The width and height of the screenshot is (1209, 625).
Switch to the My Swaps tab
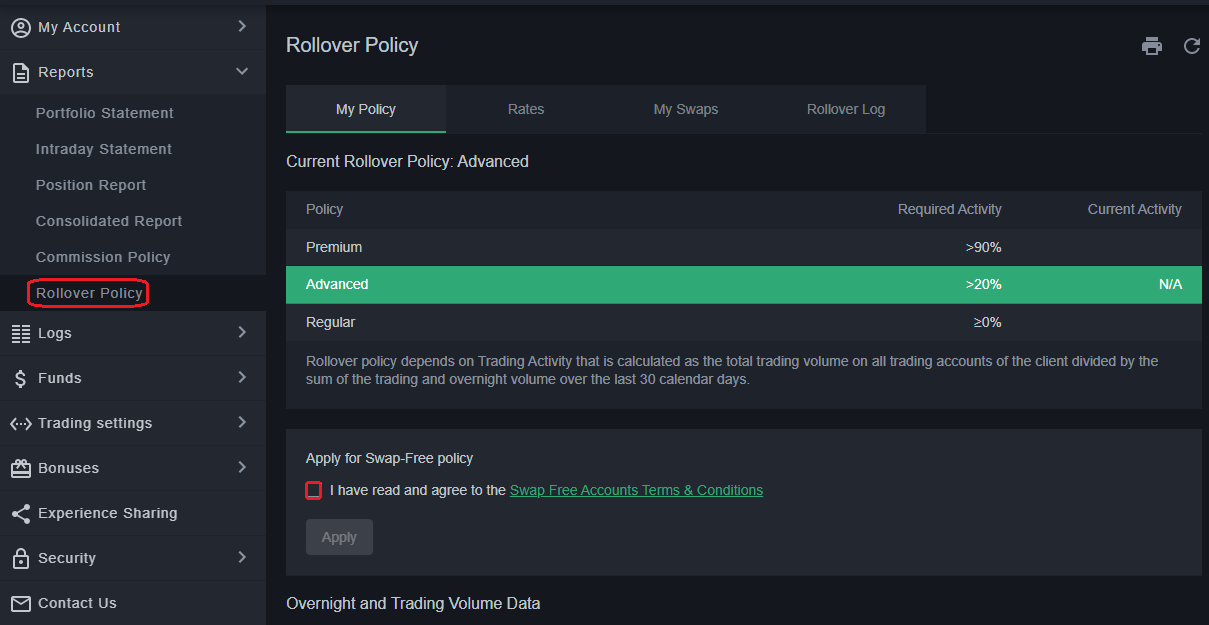coord(686,109)
